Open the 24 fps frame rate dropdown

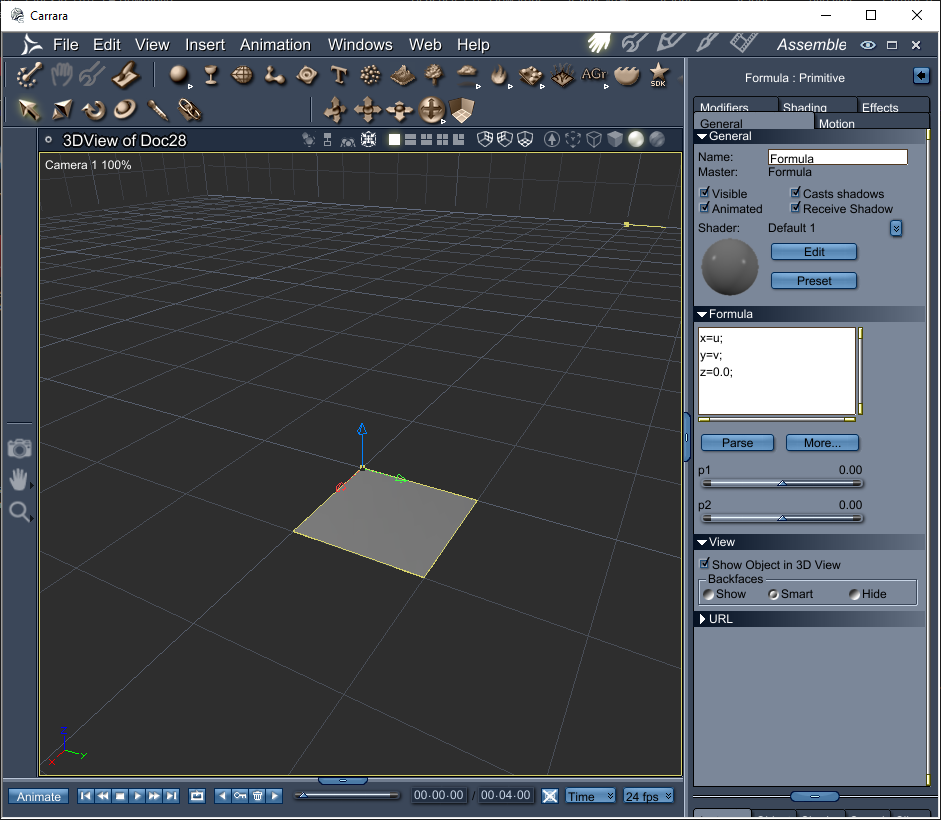648,796
